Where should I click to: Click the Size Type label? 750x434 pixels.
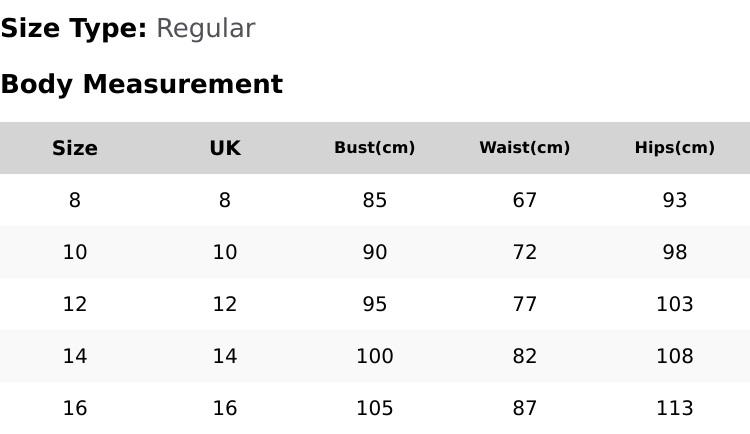click(74, 28)
